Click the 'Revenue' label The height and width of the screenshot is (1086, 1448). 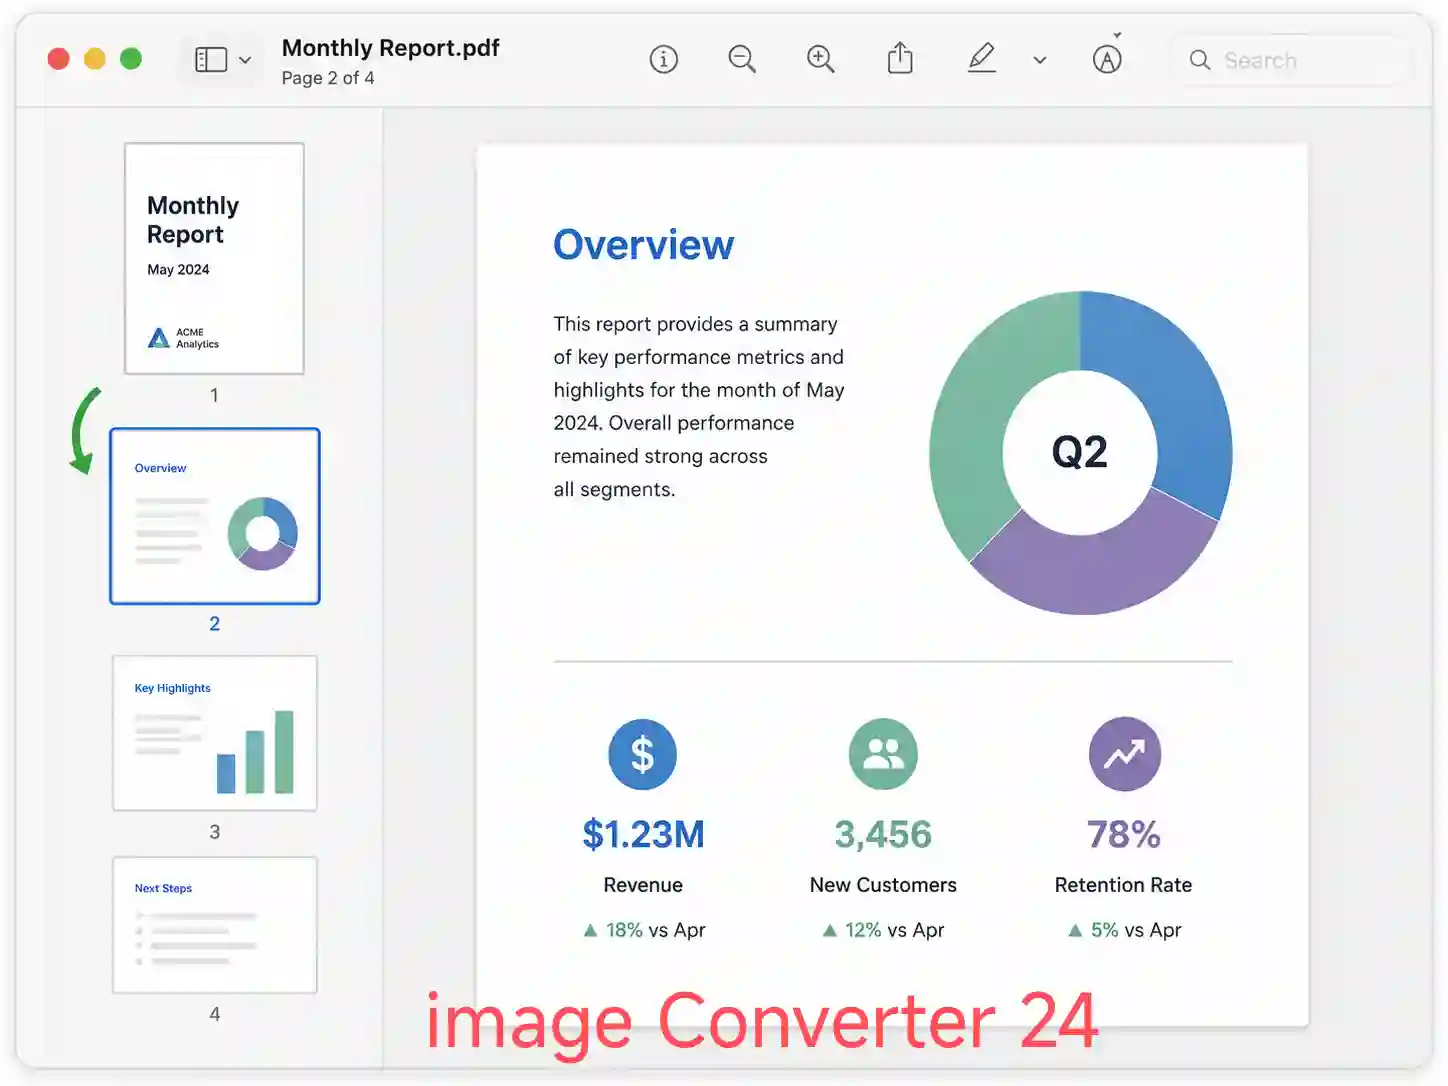pos(643,885)
